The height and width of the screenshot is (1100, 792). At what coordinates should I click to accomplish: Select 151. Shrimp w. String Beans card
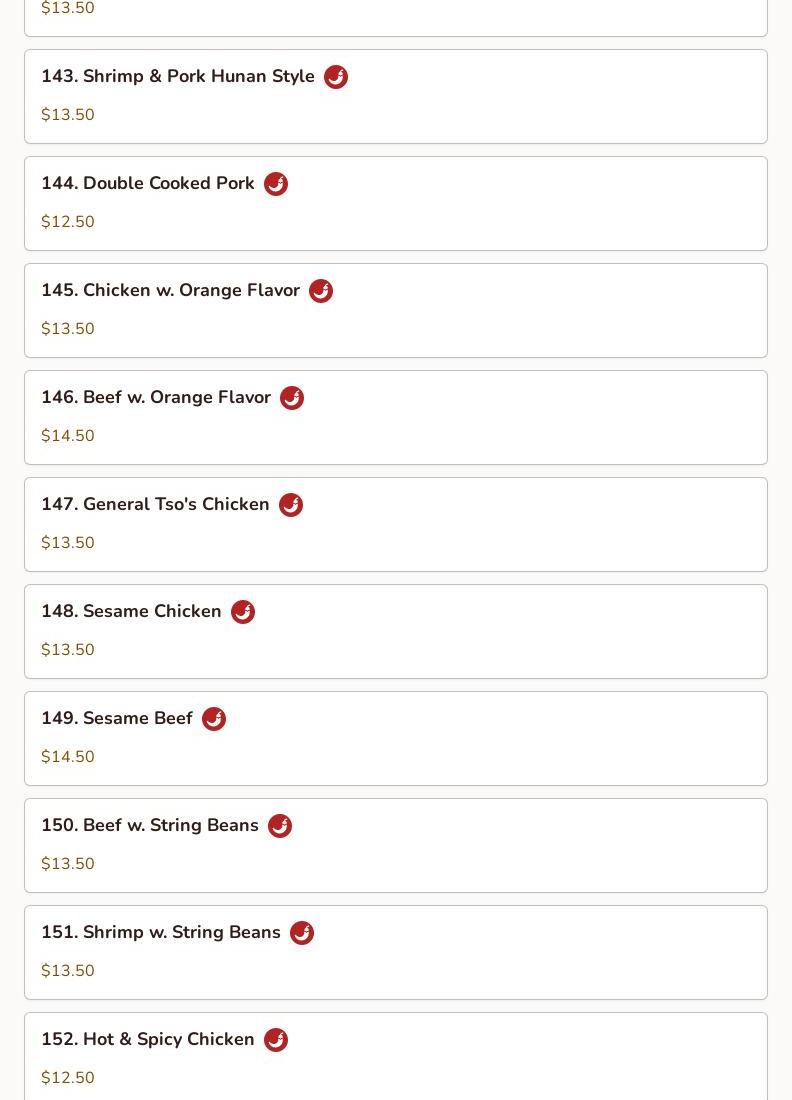[396, 953]
